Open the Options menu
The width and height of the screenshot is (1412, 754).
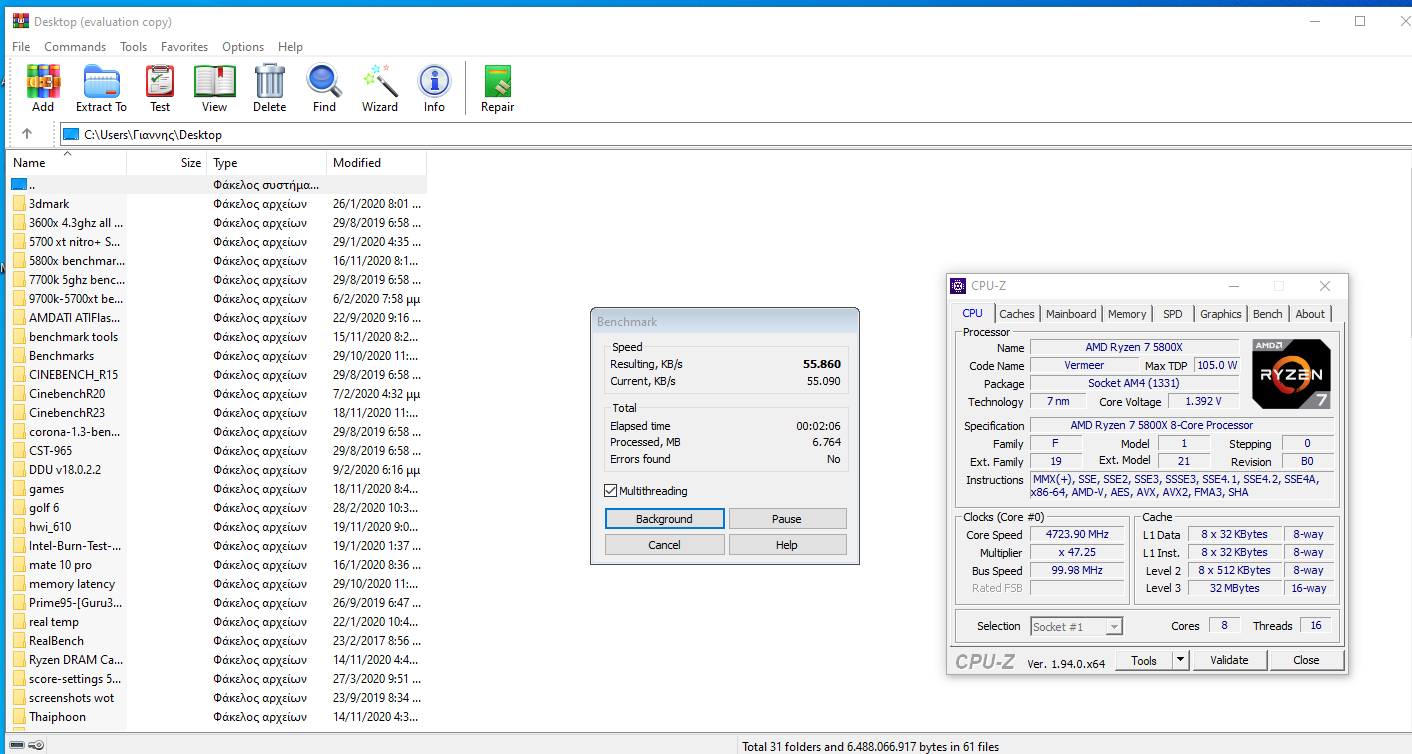tap(243, 47)
